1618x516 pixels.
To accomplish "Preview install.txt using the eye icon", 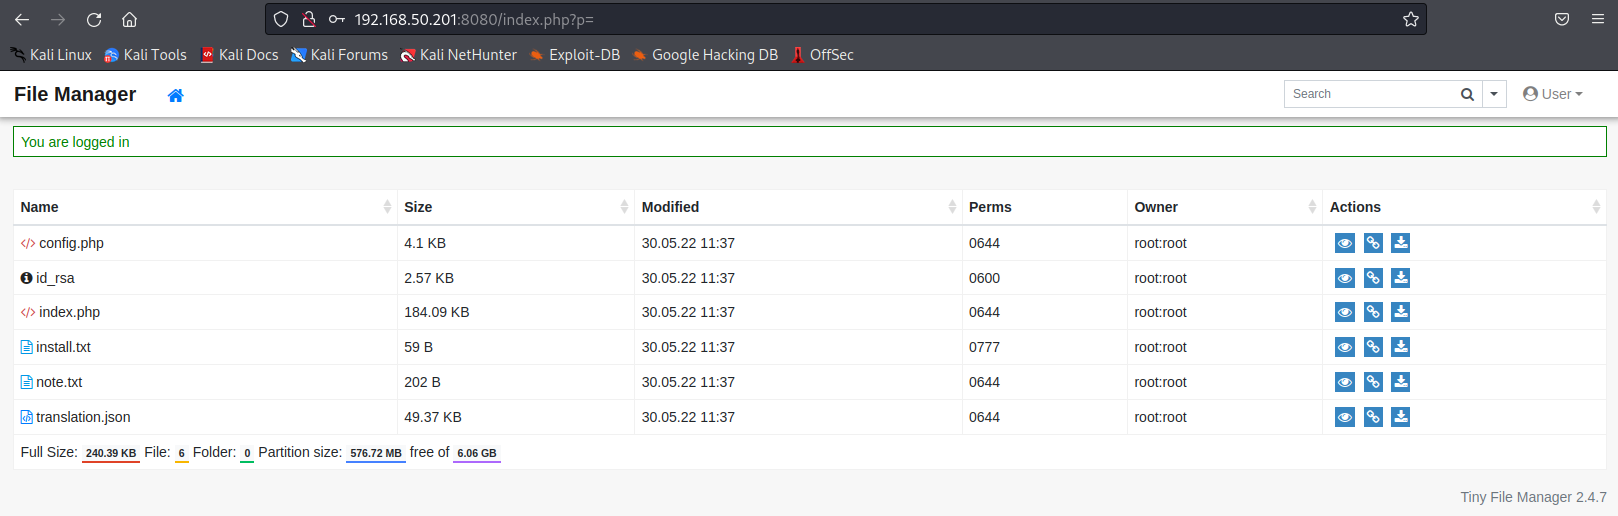I will (1345, 347).
